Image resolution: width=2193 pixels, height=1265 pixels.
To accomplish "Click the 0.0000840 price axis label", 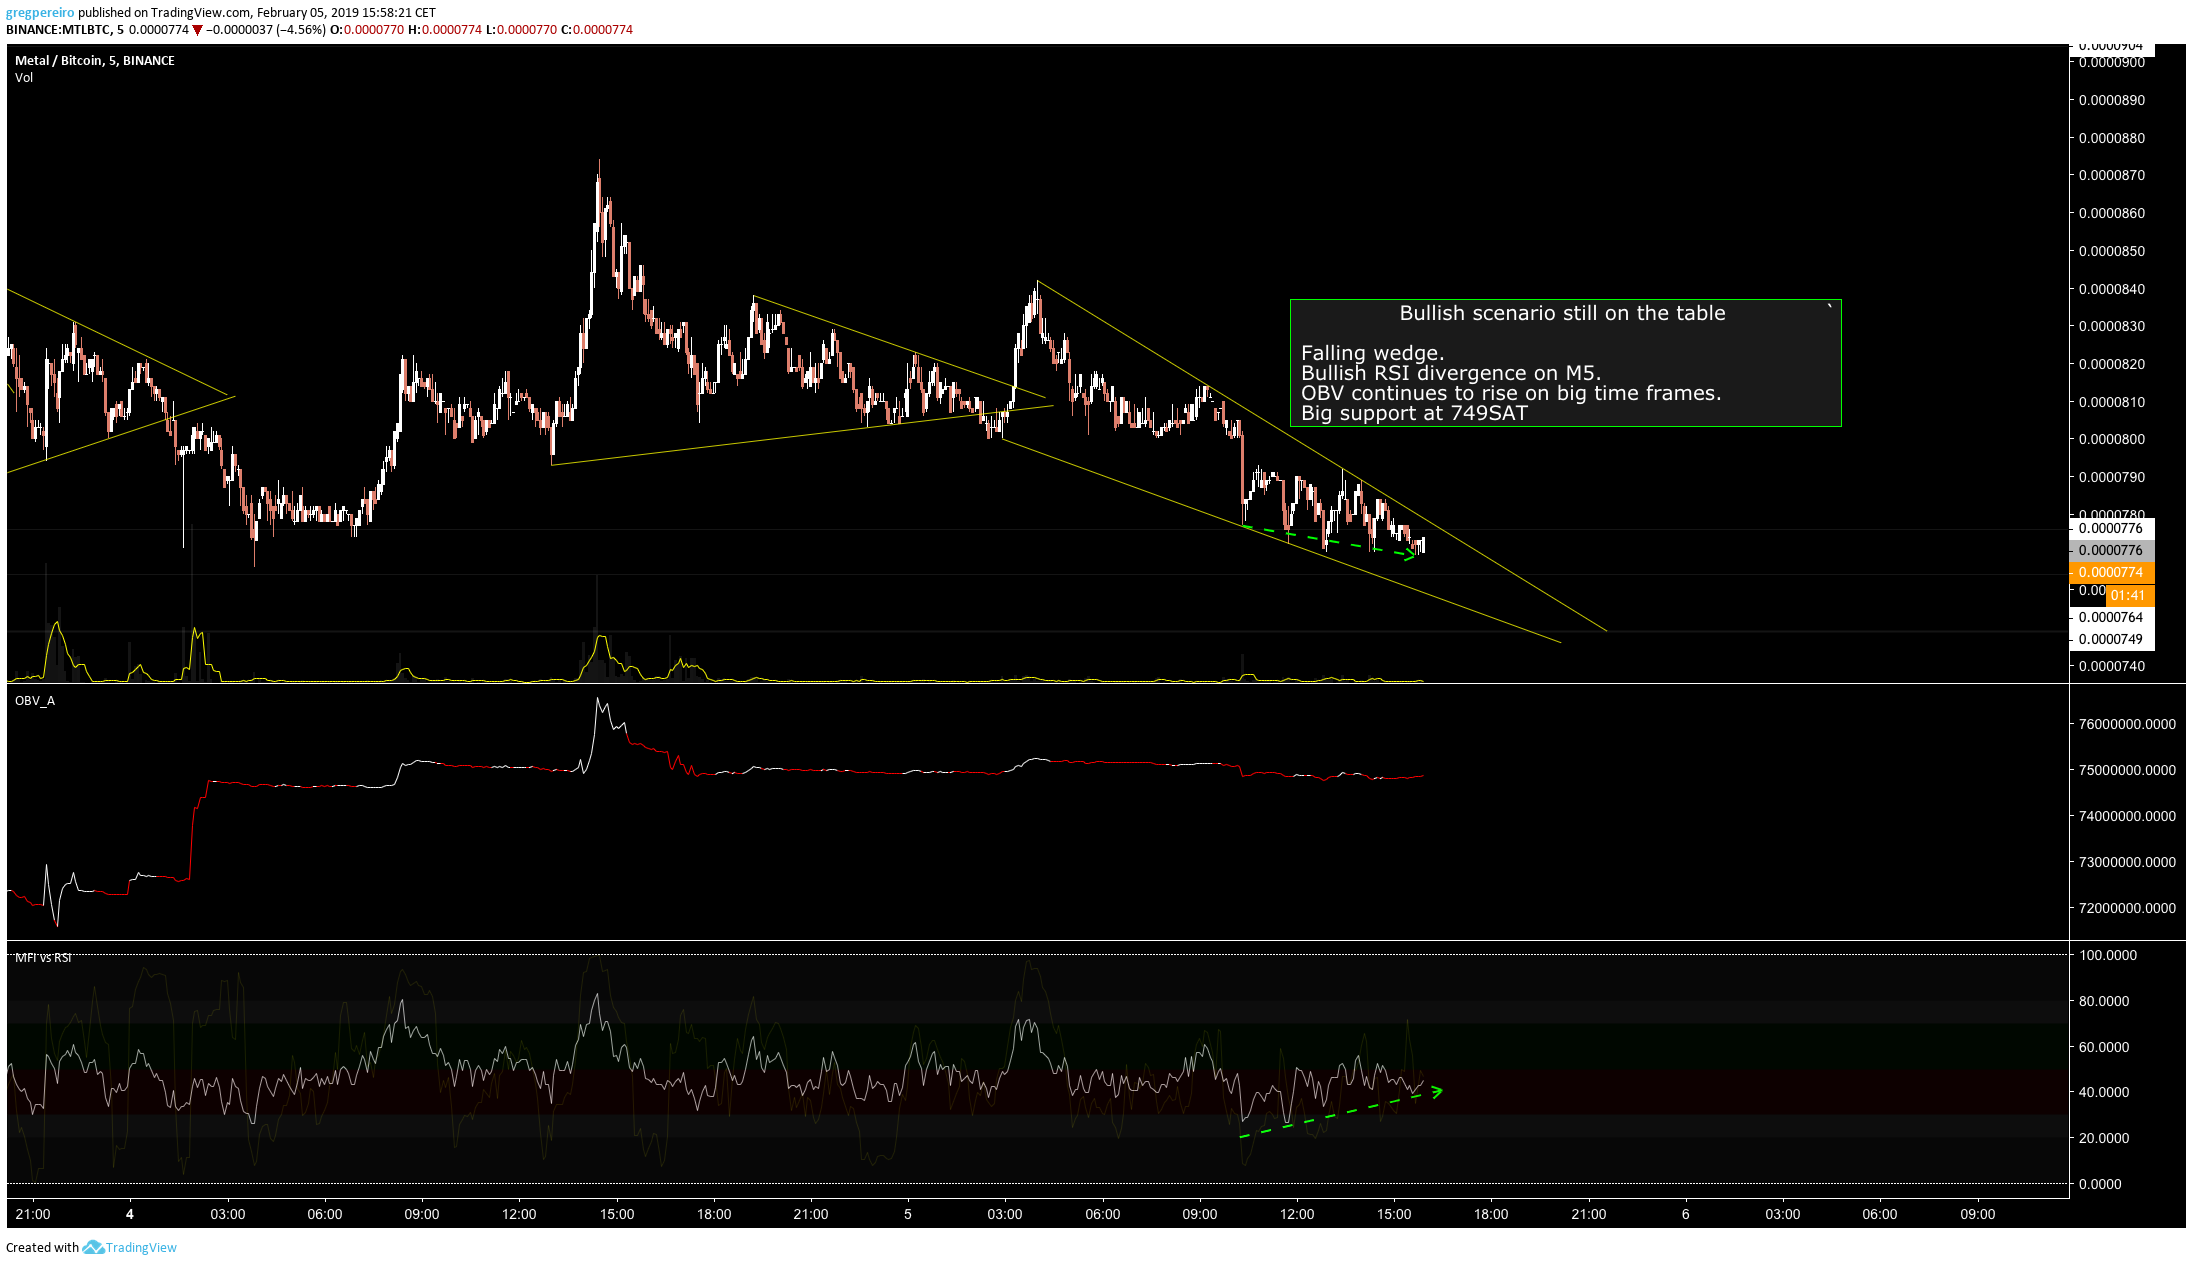I will 2111,290.
